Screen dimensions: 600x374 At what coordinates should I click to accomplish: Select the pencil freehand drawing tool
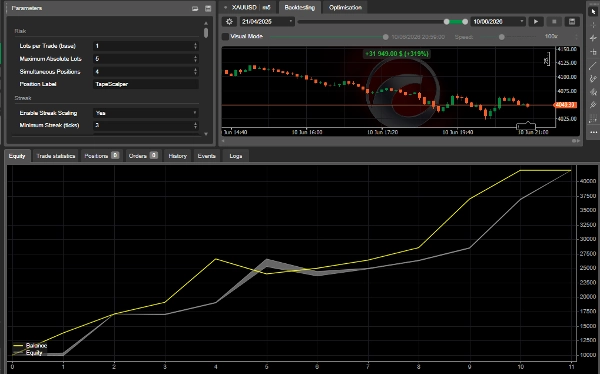tap(593, 79)
